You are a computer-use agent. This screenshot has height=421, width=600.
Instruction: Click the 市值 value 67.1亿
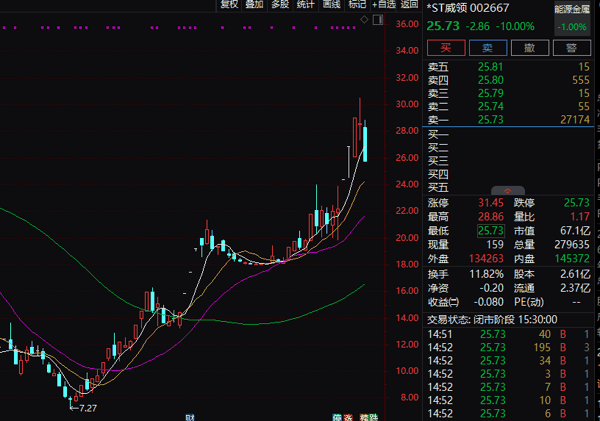point(575,231)
